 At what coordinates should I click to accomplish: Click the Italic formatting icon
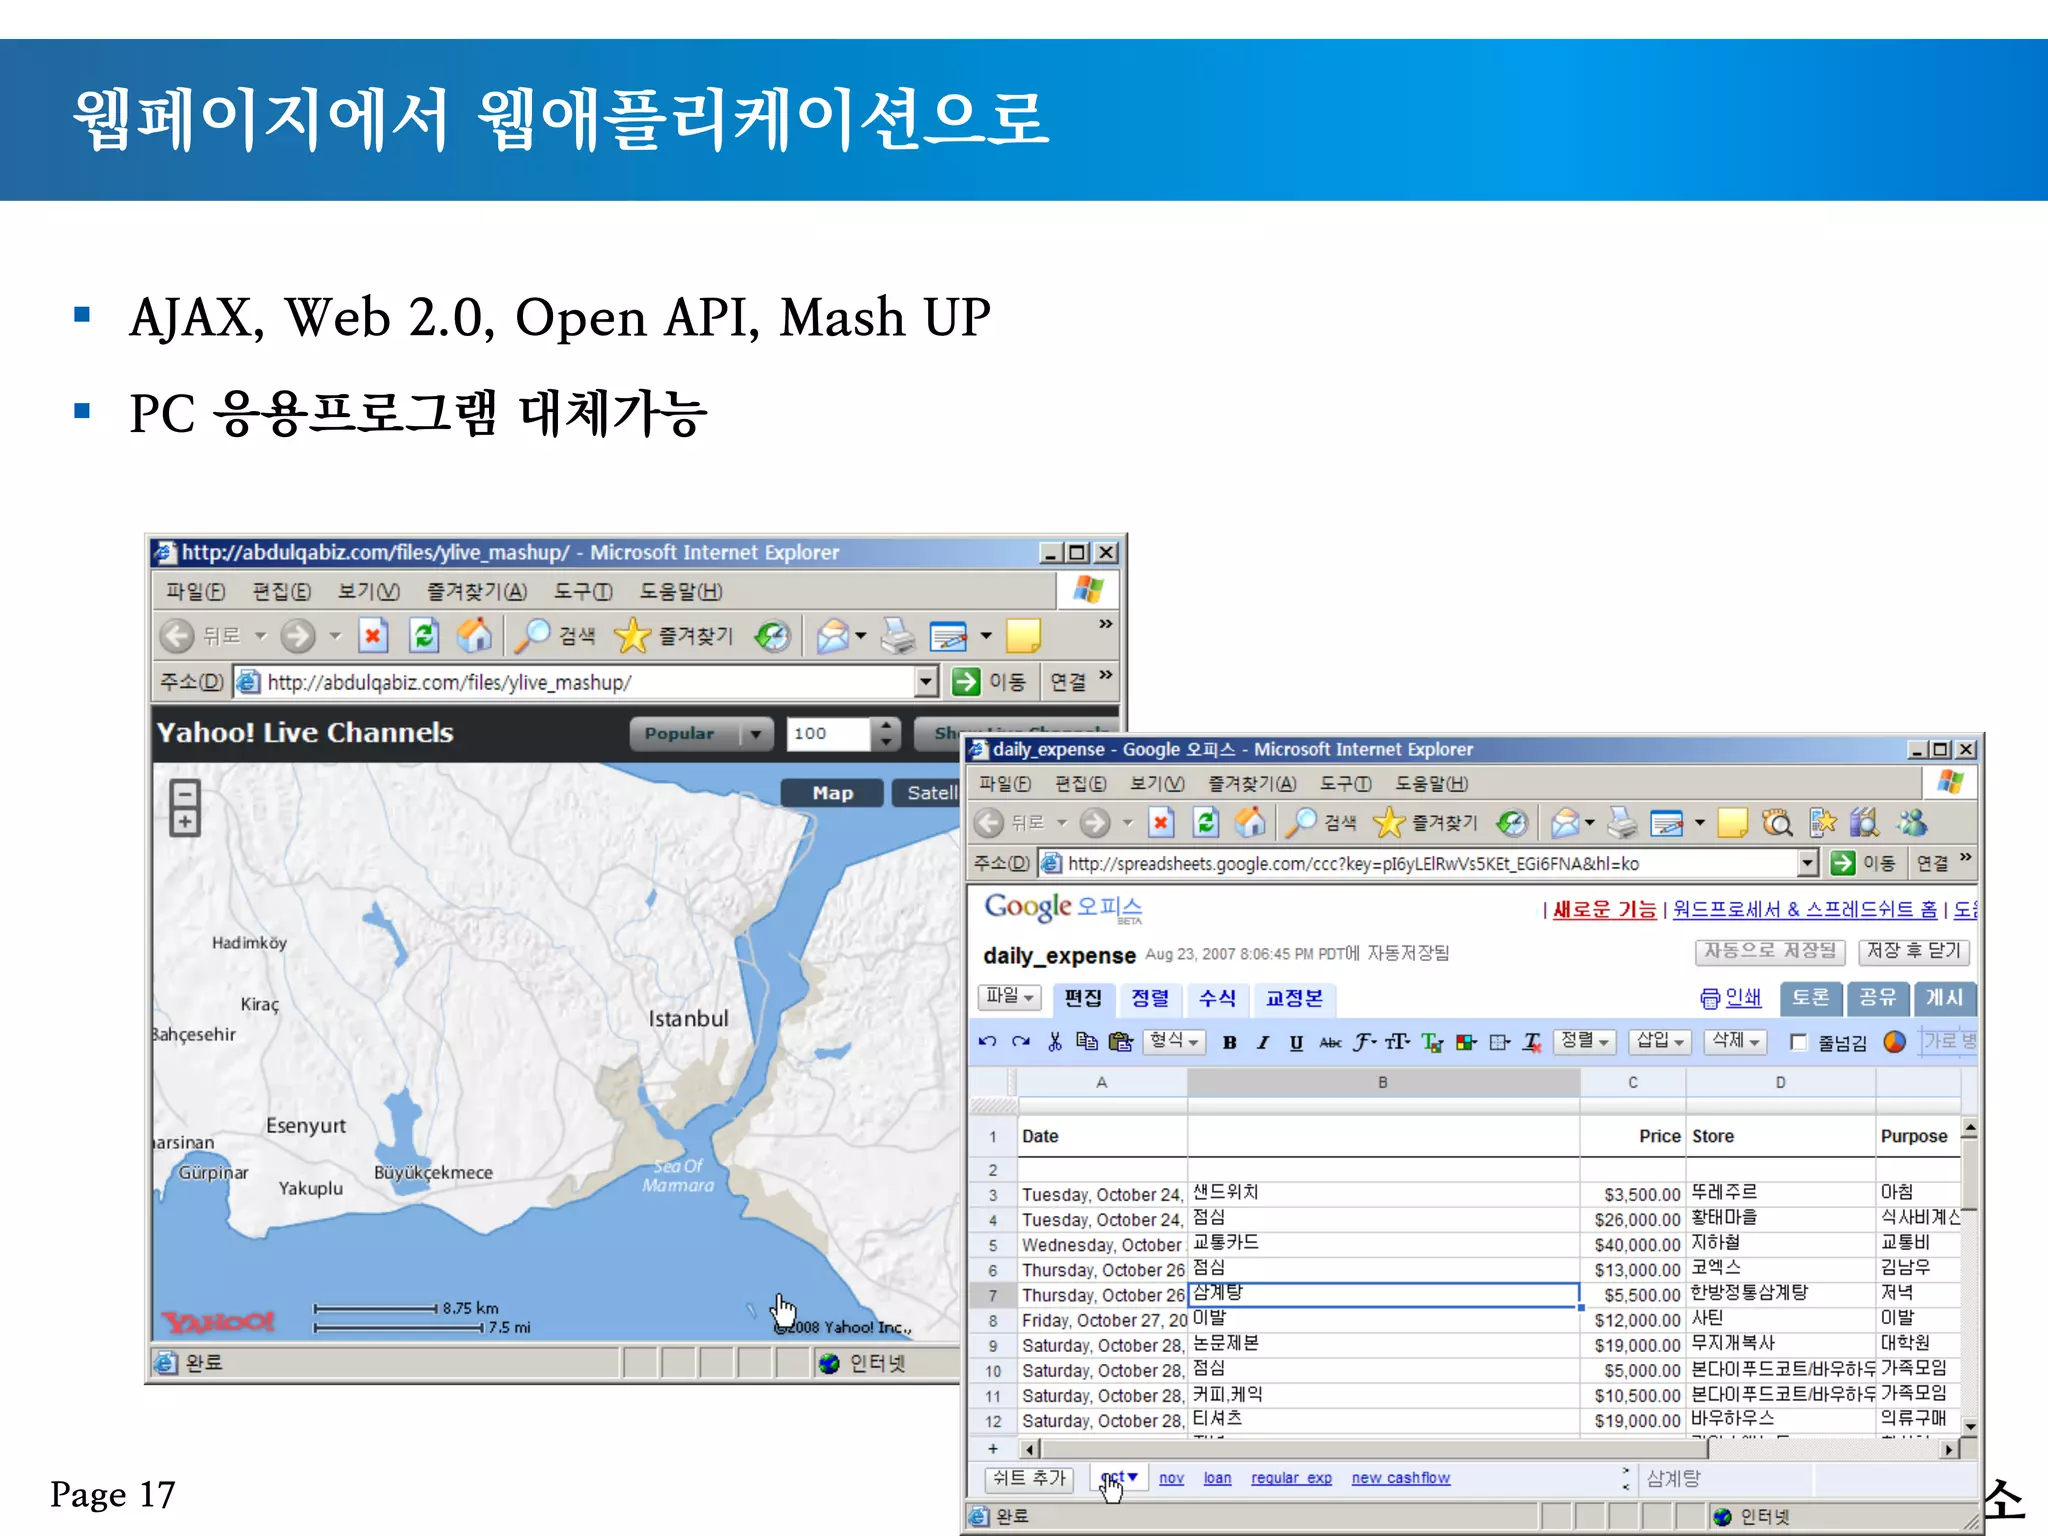(1263, 1043)
